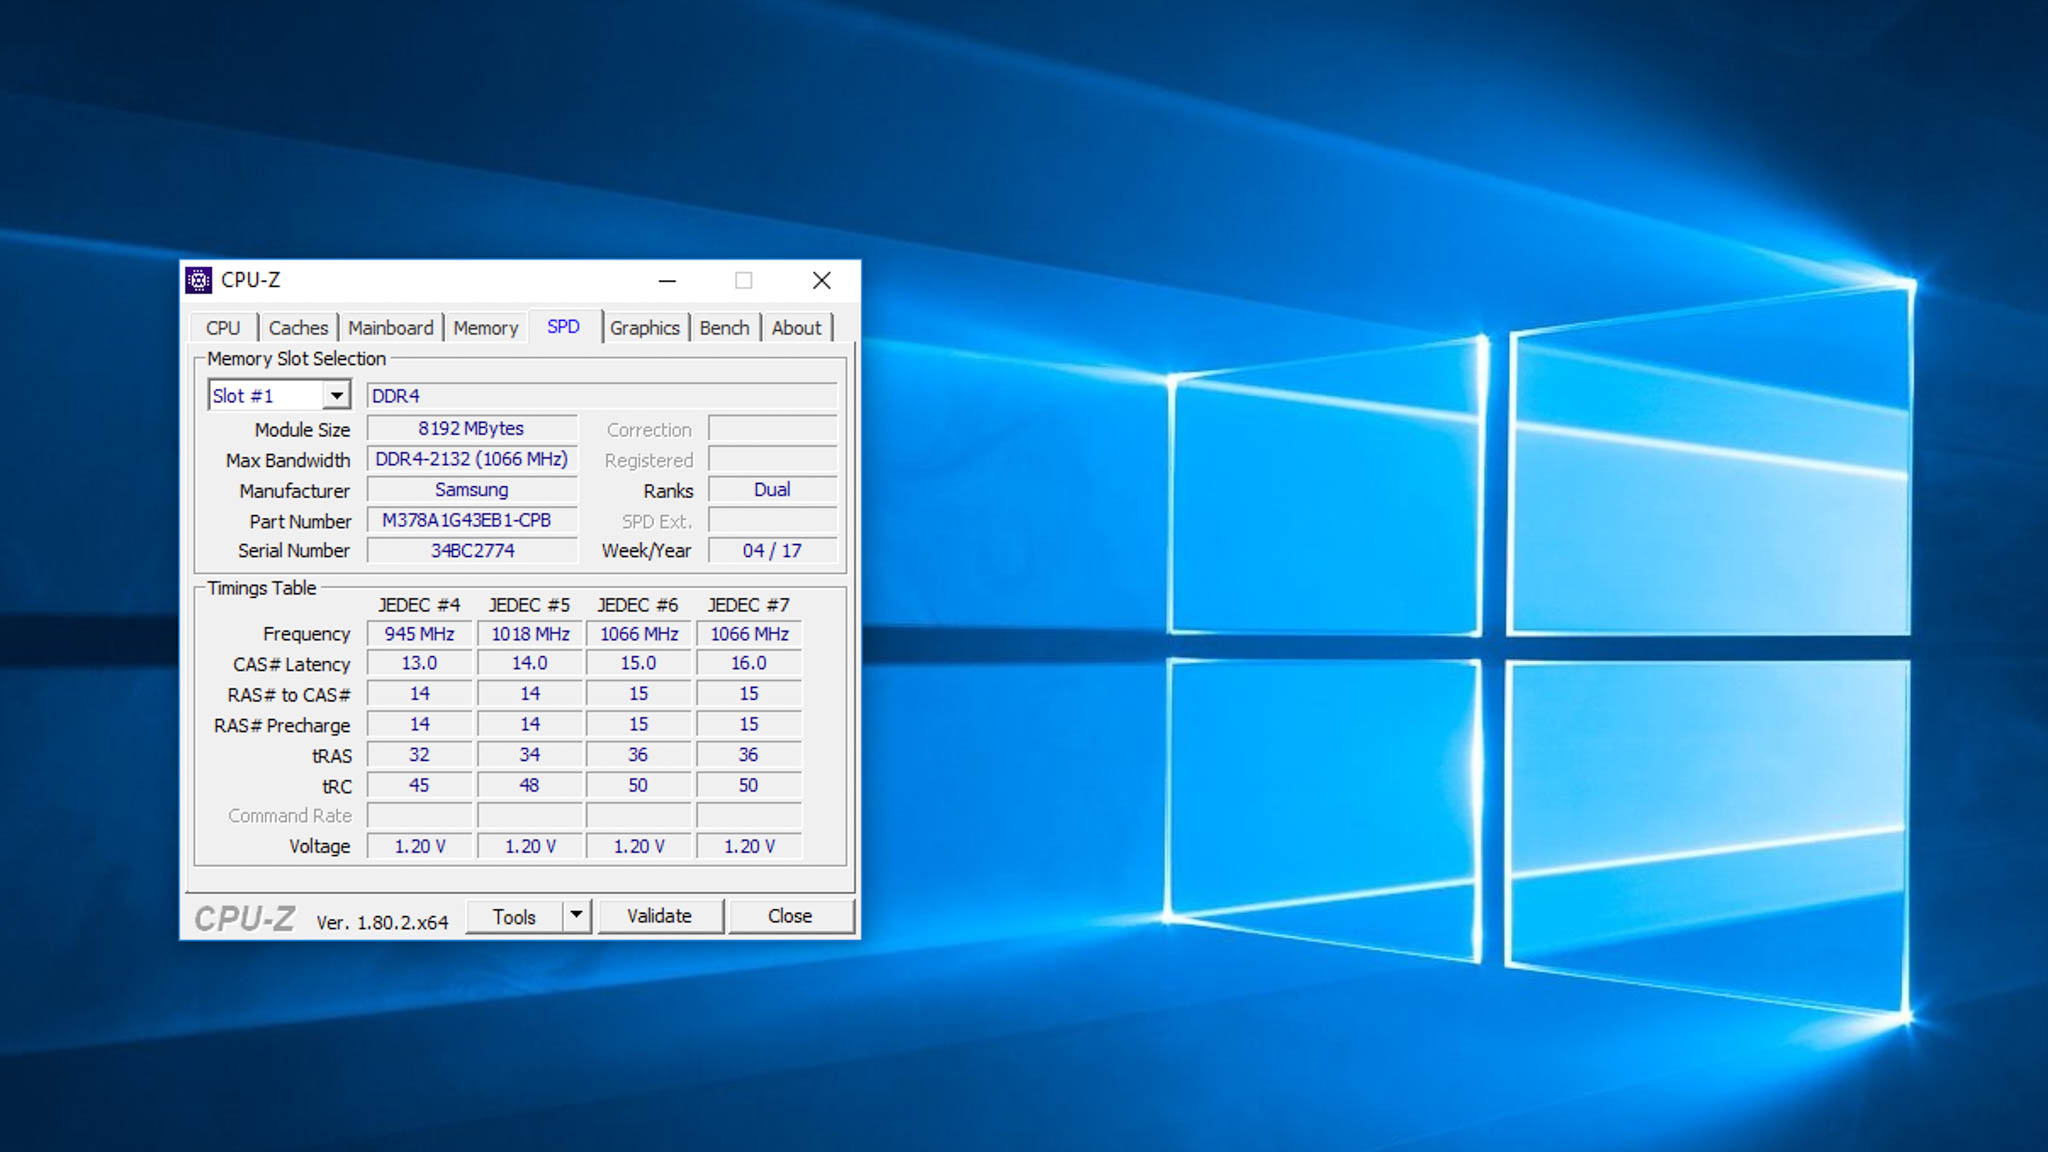Image resolution: width=2048 pixels, height=1152 pixels.
Task: Select the 13.0 CAS# Latency value
Action: (419, 663)
